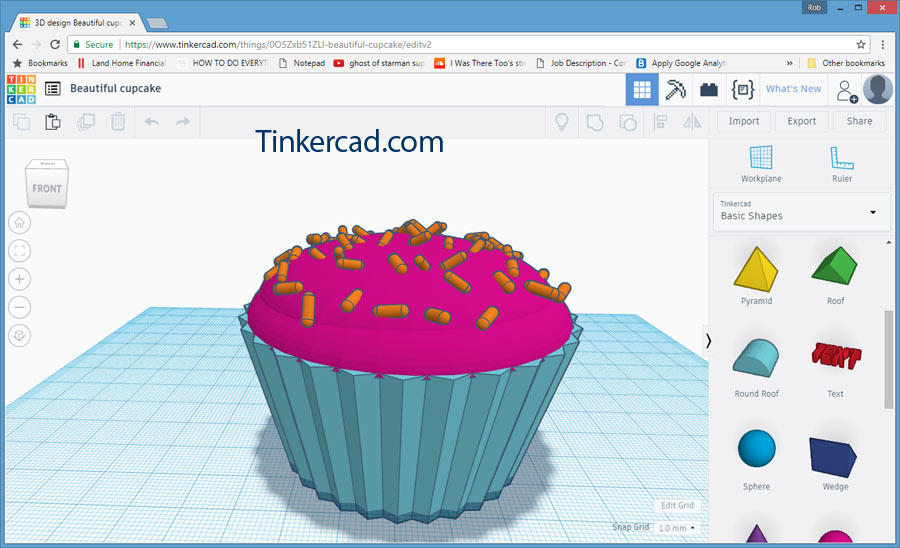
Task: Click the Paste clipboard icon
Action: 53,122
